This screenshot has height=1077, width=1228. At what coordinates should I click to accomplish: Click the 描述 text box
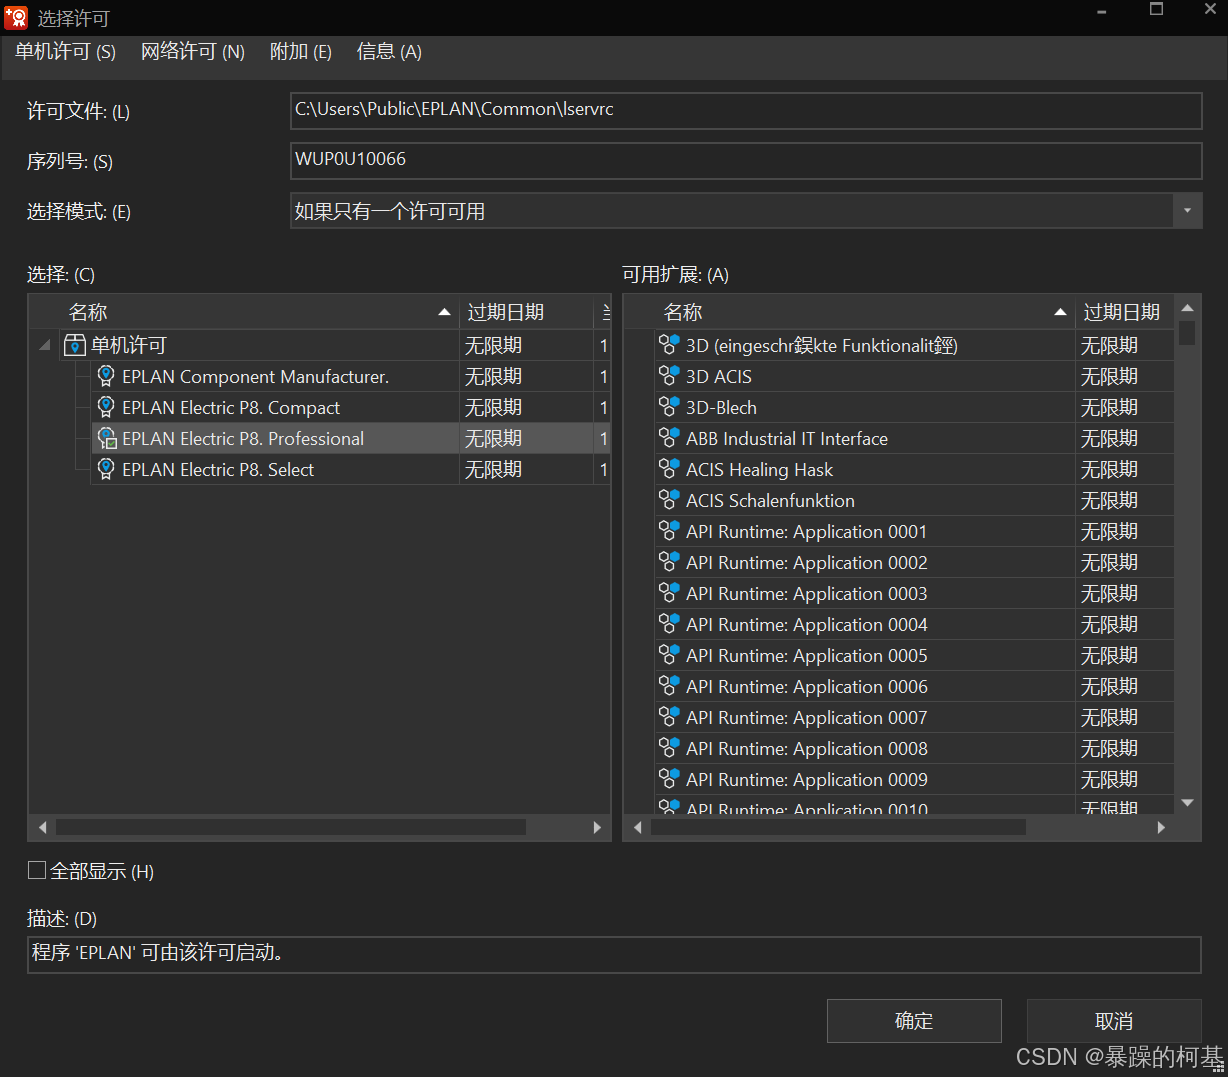[614, 954]
